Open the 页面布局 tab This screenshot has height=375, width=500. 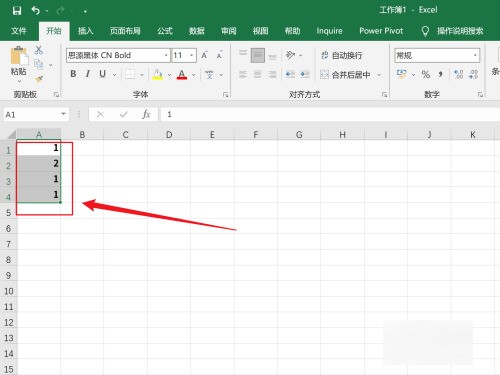(x=125, y=31)
